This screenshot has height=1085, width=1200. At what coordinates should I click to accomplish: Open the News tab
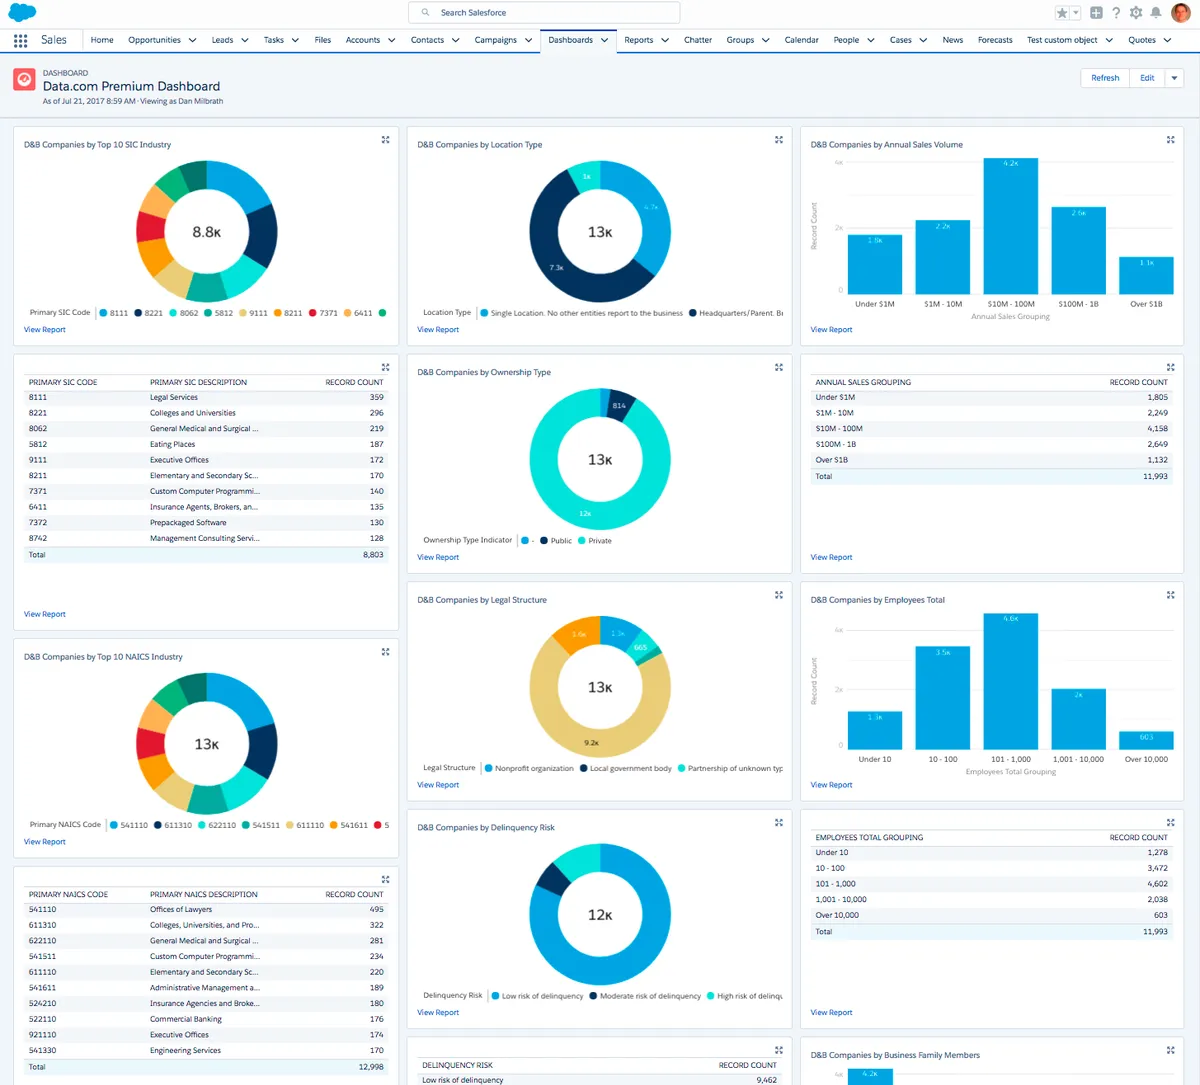tap(953, 40)
